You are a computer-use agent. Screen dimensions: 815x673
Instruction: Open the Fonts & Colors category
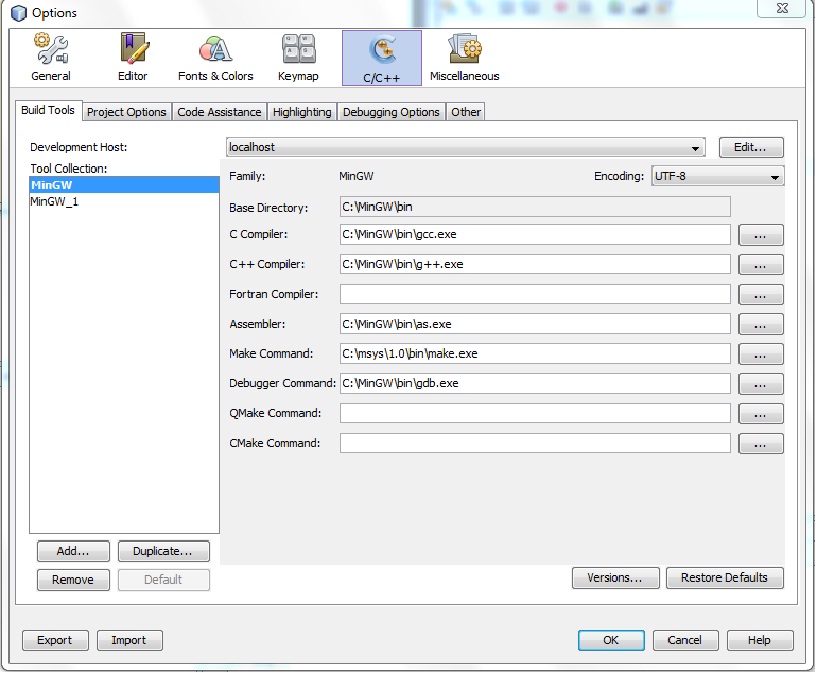coord(215,58)
